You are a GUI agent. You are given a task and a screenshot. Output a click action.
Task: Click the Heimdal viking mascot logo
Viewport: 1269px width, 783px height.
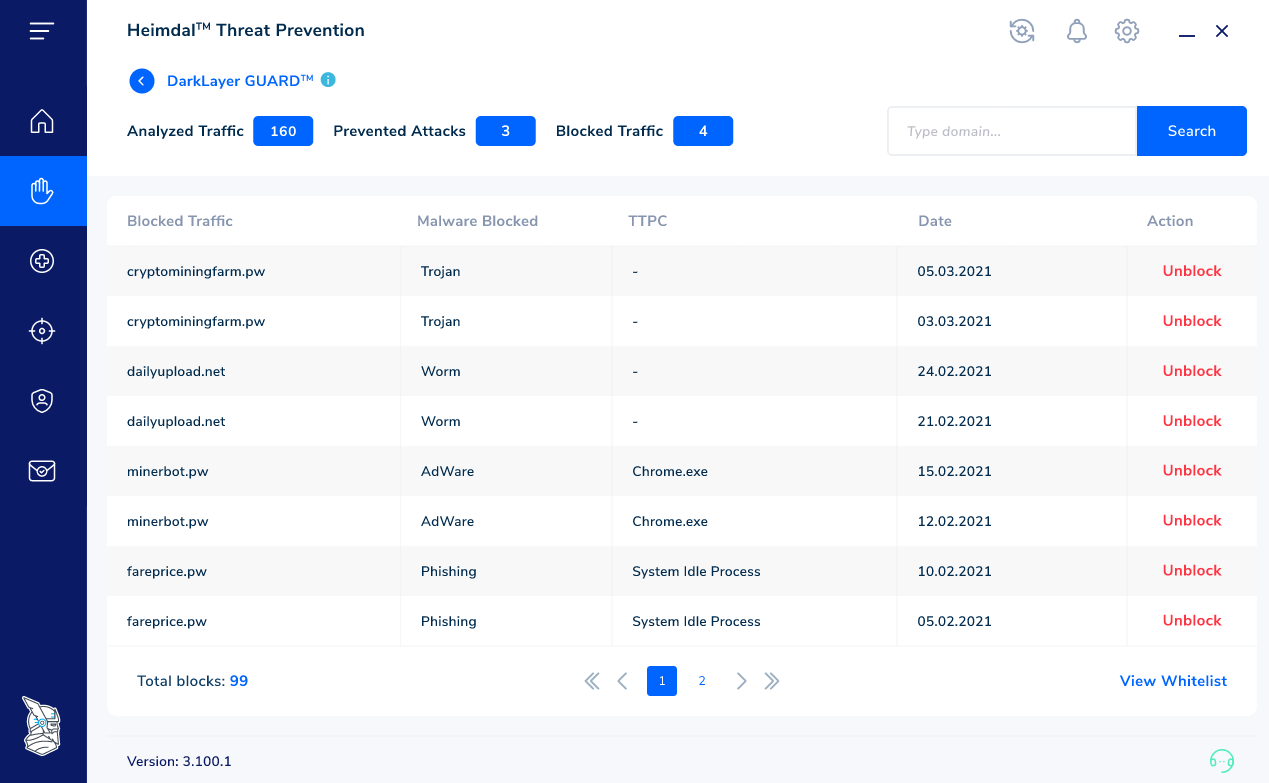42,726
